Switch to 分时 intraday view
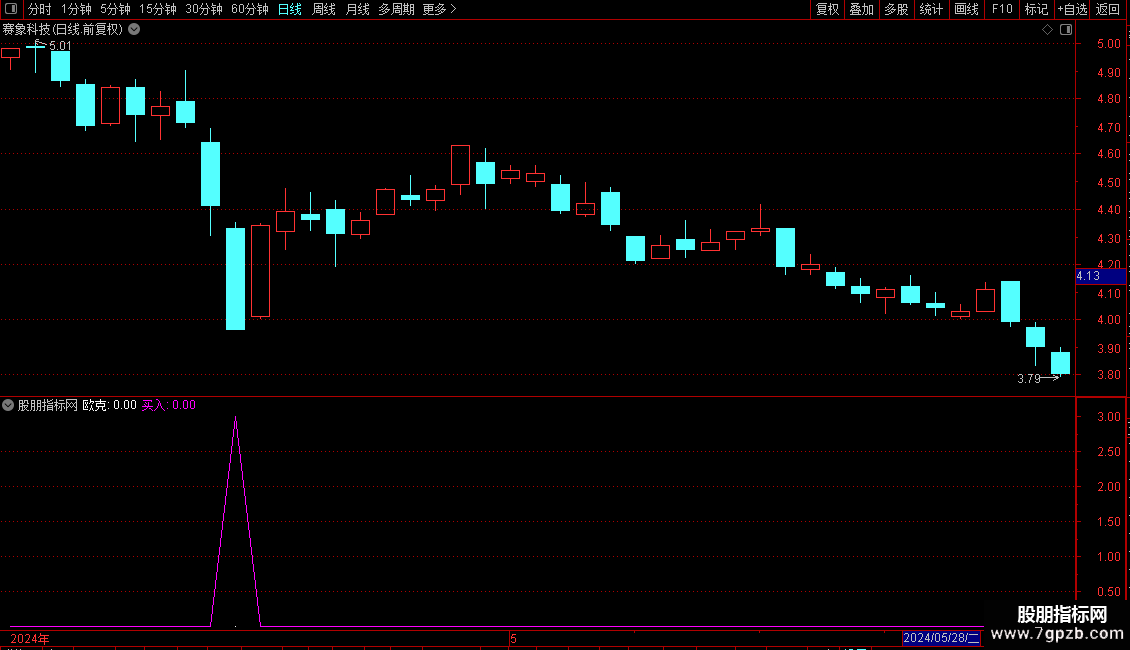Screen dimensions: 1130x650 (40, 9)
